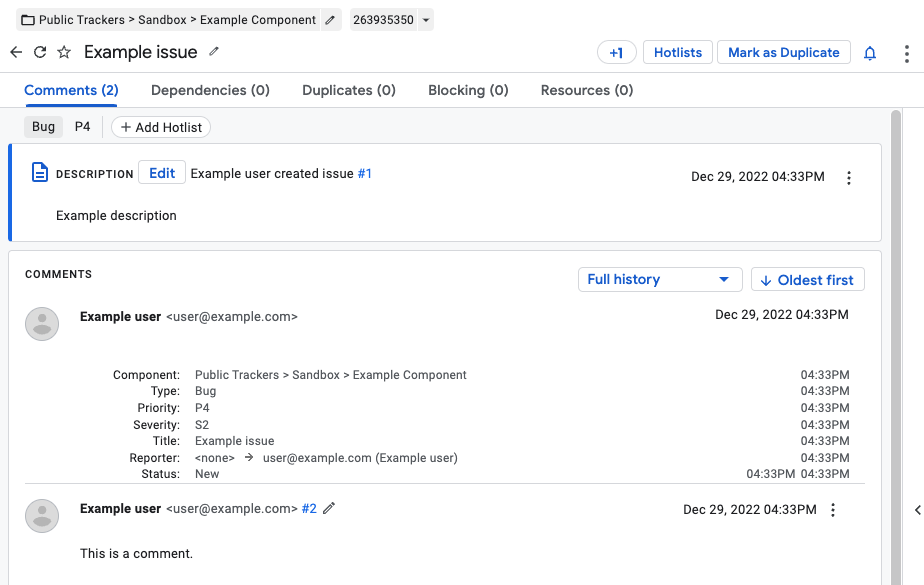Edit component path pencil icon
The width and height of the screenshot is (924, 585).
coord(331,20)
